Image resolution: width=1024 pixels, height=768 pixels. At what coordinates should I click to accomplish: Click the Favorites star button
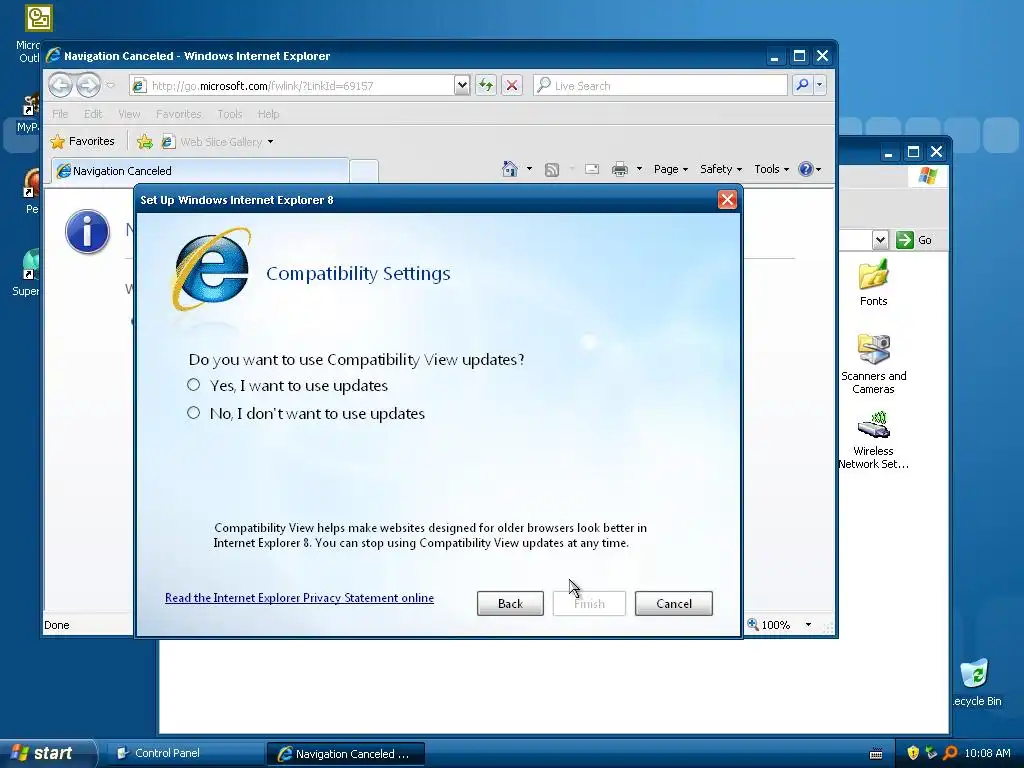[82, 141]
